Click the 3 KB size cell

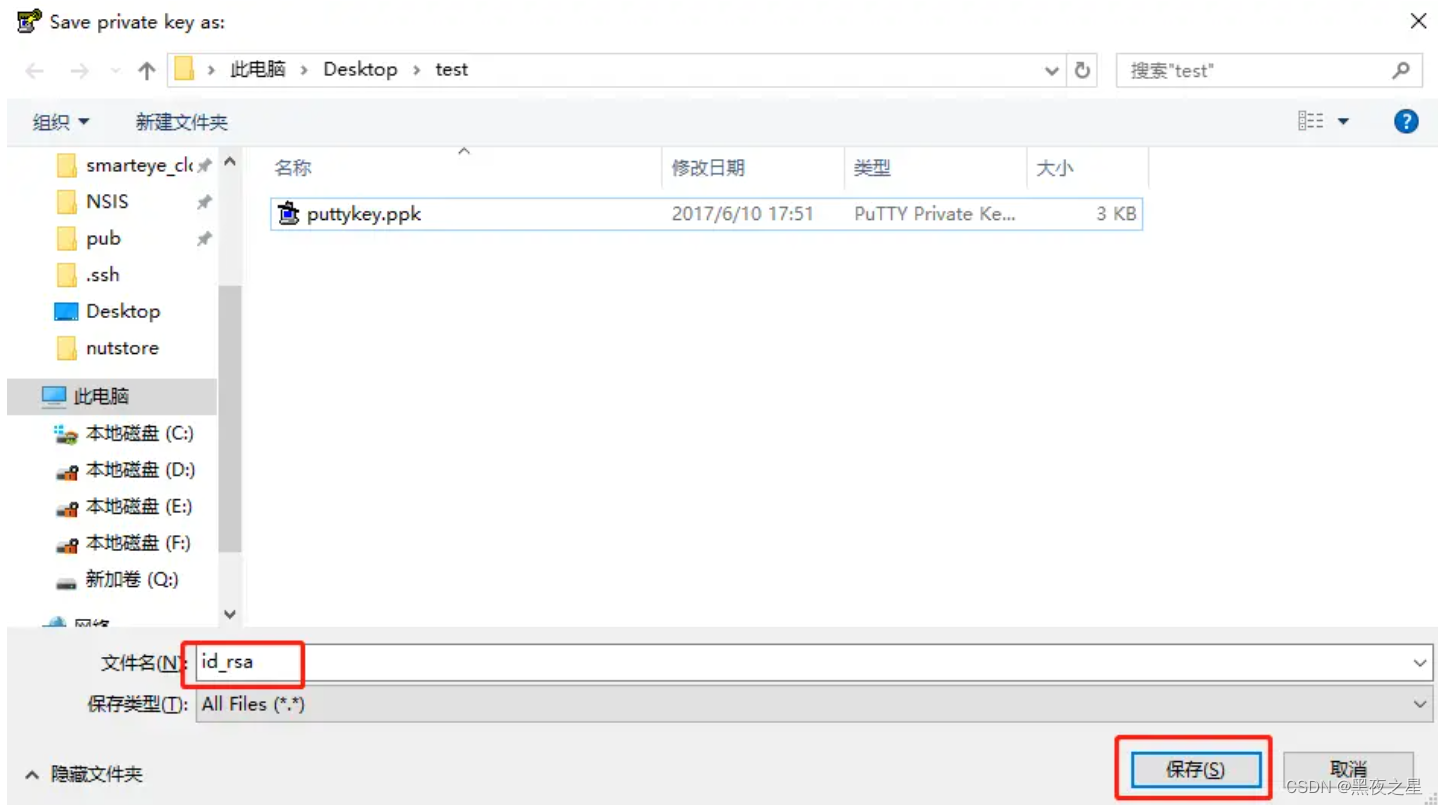click(x=1116, y=214)
